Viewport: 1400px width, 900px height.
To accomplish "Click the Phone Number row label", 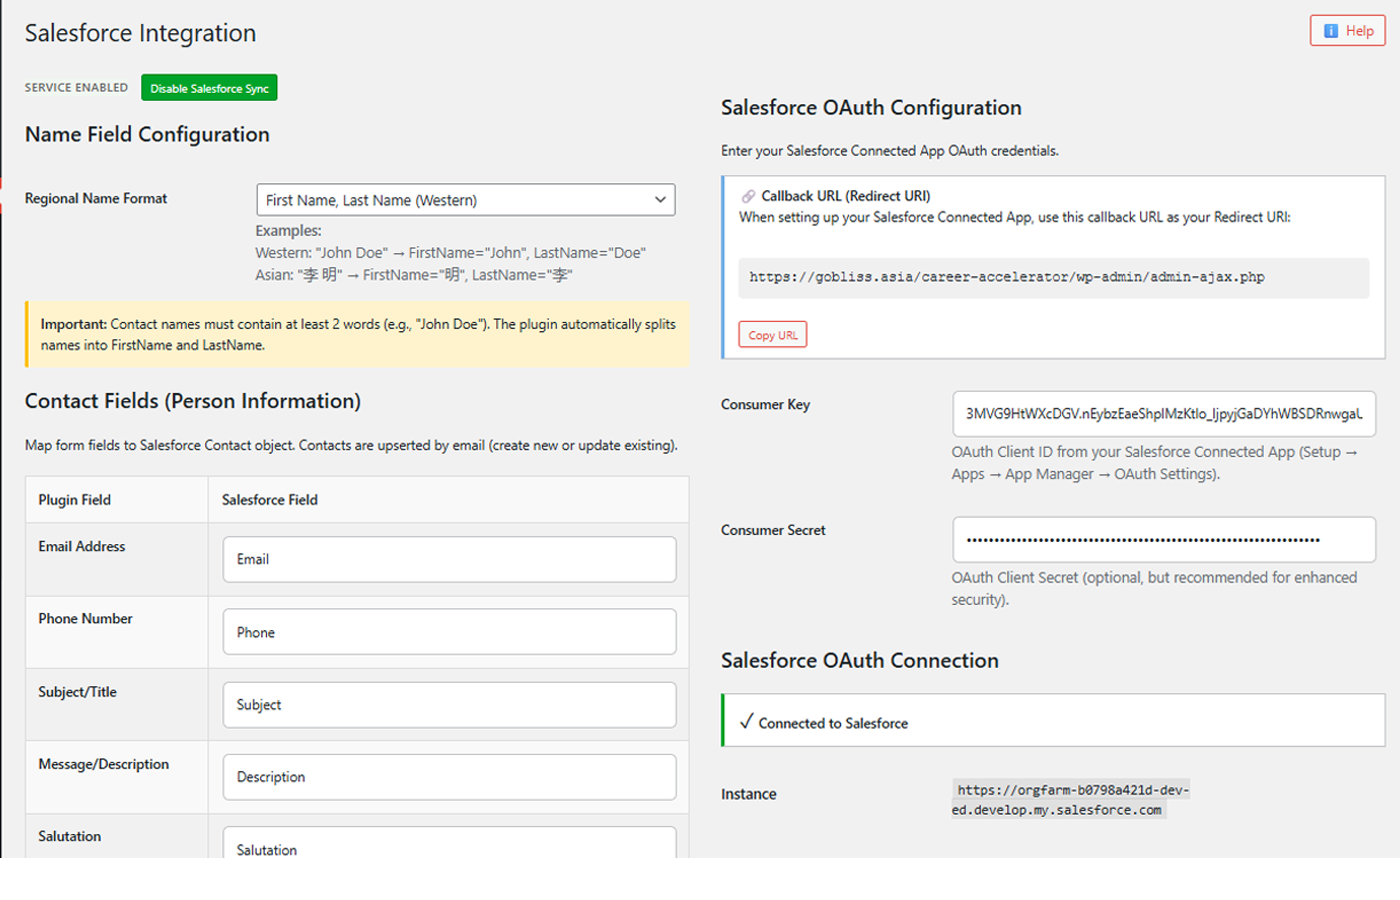I will pos(85,619).
